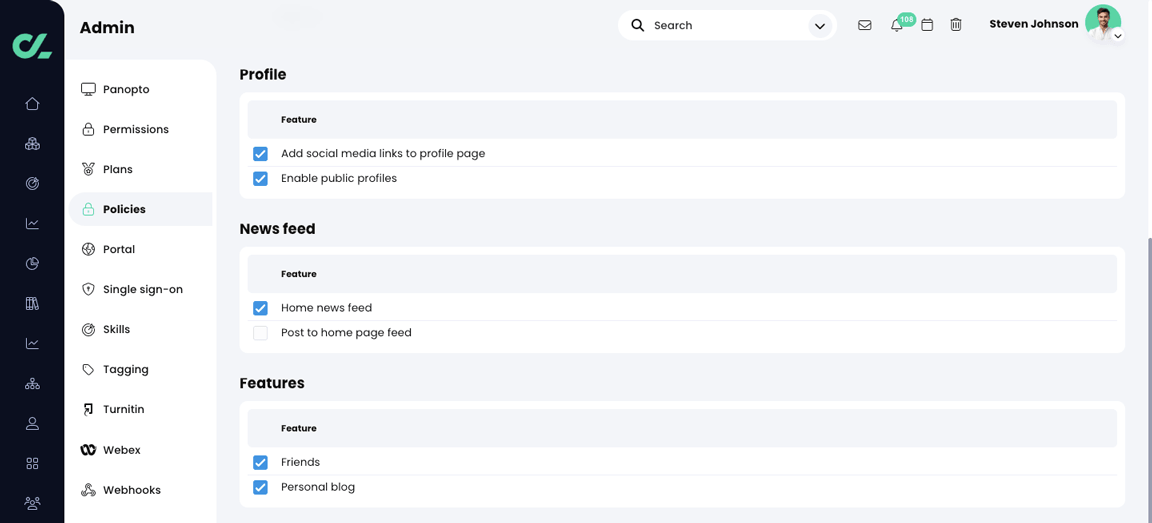Click the Policies lock icon
The image size is (1152, 523).
click(x=88, y=209)
